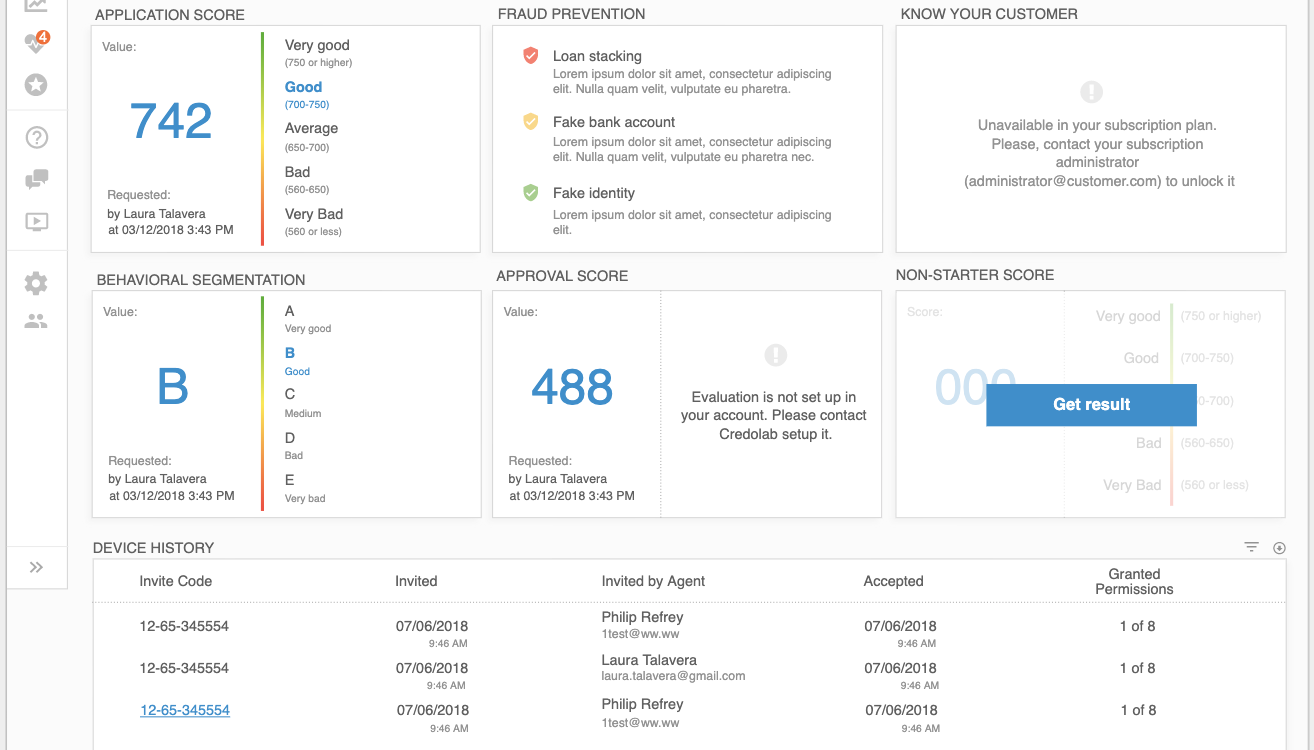
Task: Open the help question mark icon
Action: point(36,138)
